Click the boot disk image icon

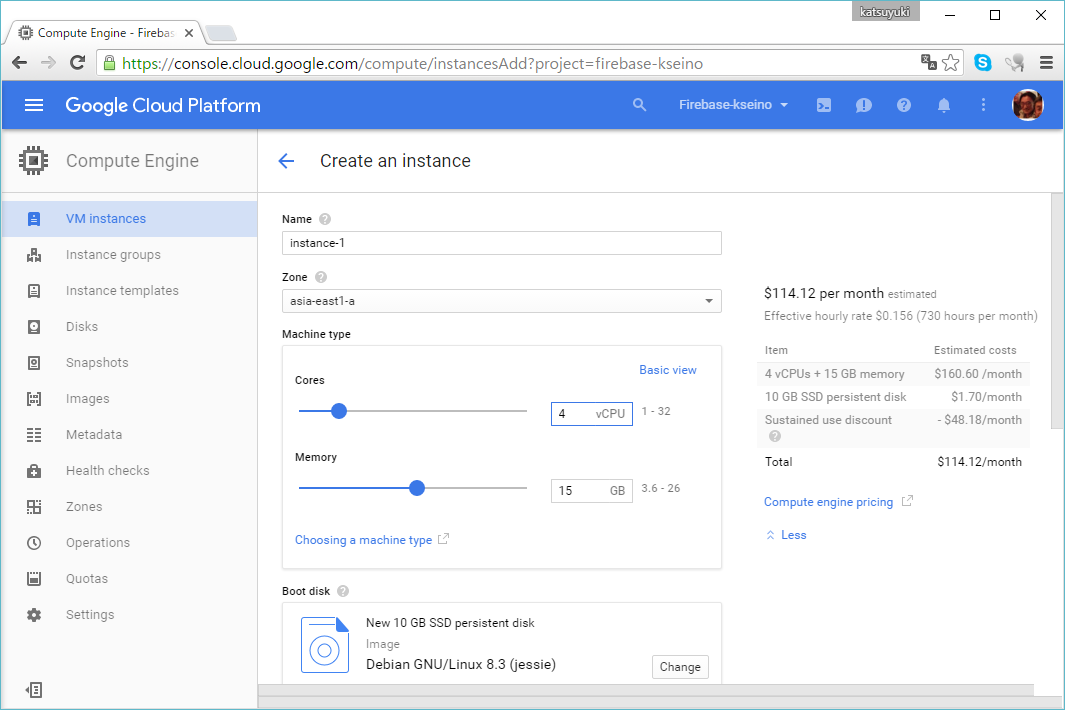pyautogui.click(x=325, y=645)
